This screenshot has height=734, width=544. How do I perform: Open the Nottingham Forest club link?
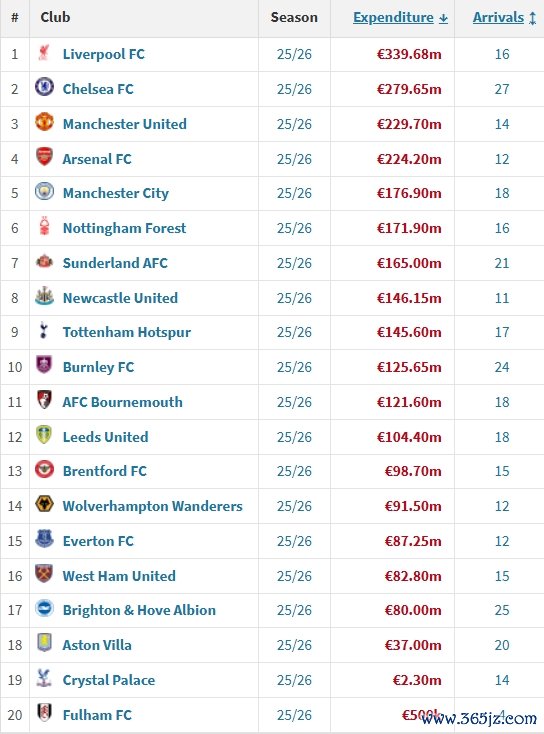(x=124, y=228)
